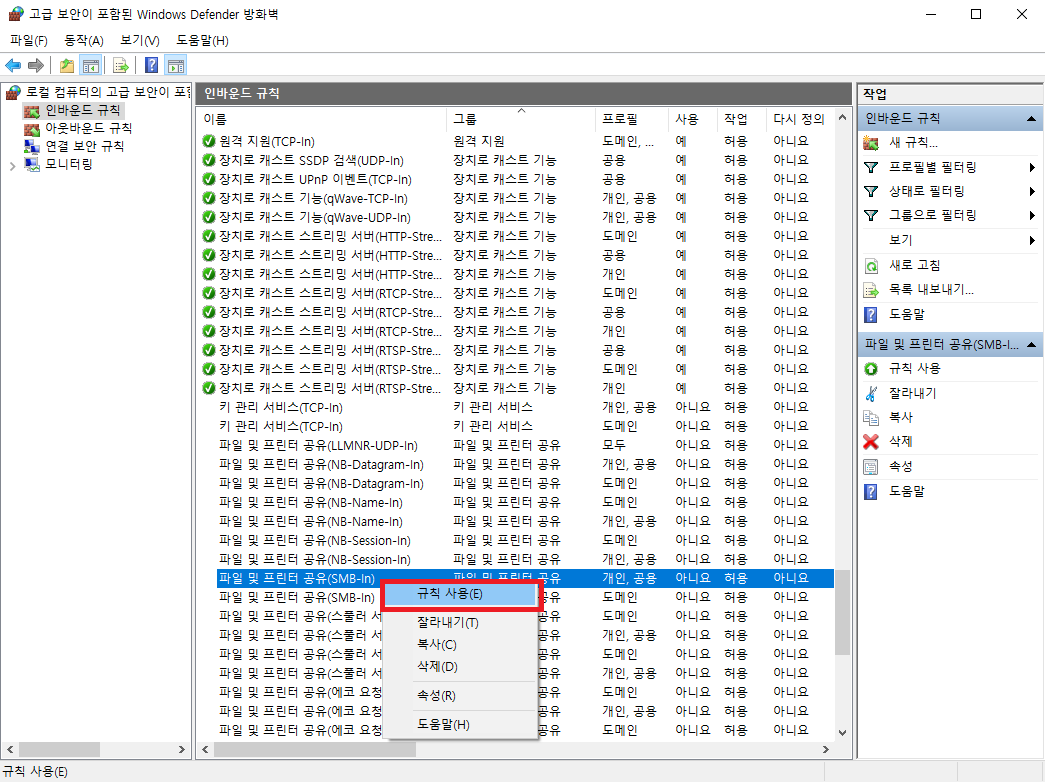Screen dimensions: 1045x782
Task: Open the 상태로 필터링 submenu arrow
Action: coord(1032,191)
